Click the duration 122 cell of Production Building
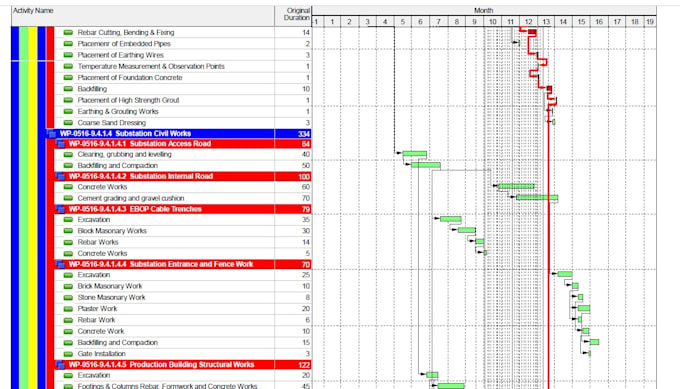This screenshot has width=680, height=389. click(x=293, y=365)
